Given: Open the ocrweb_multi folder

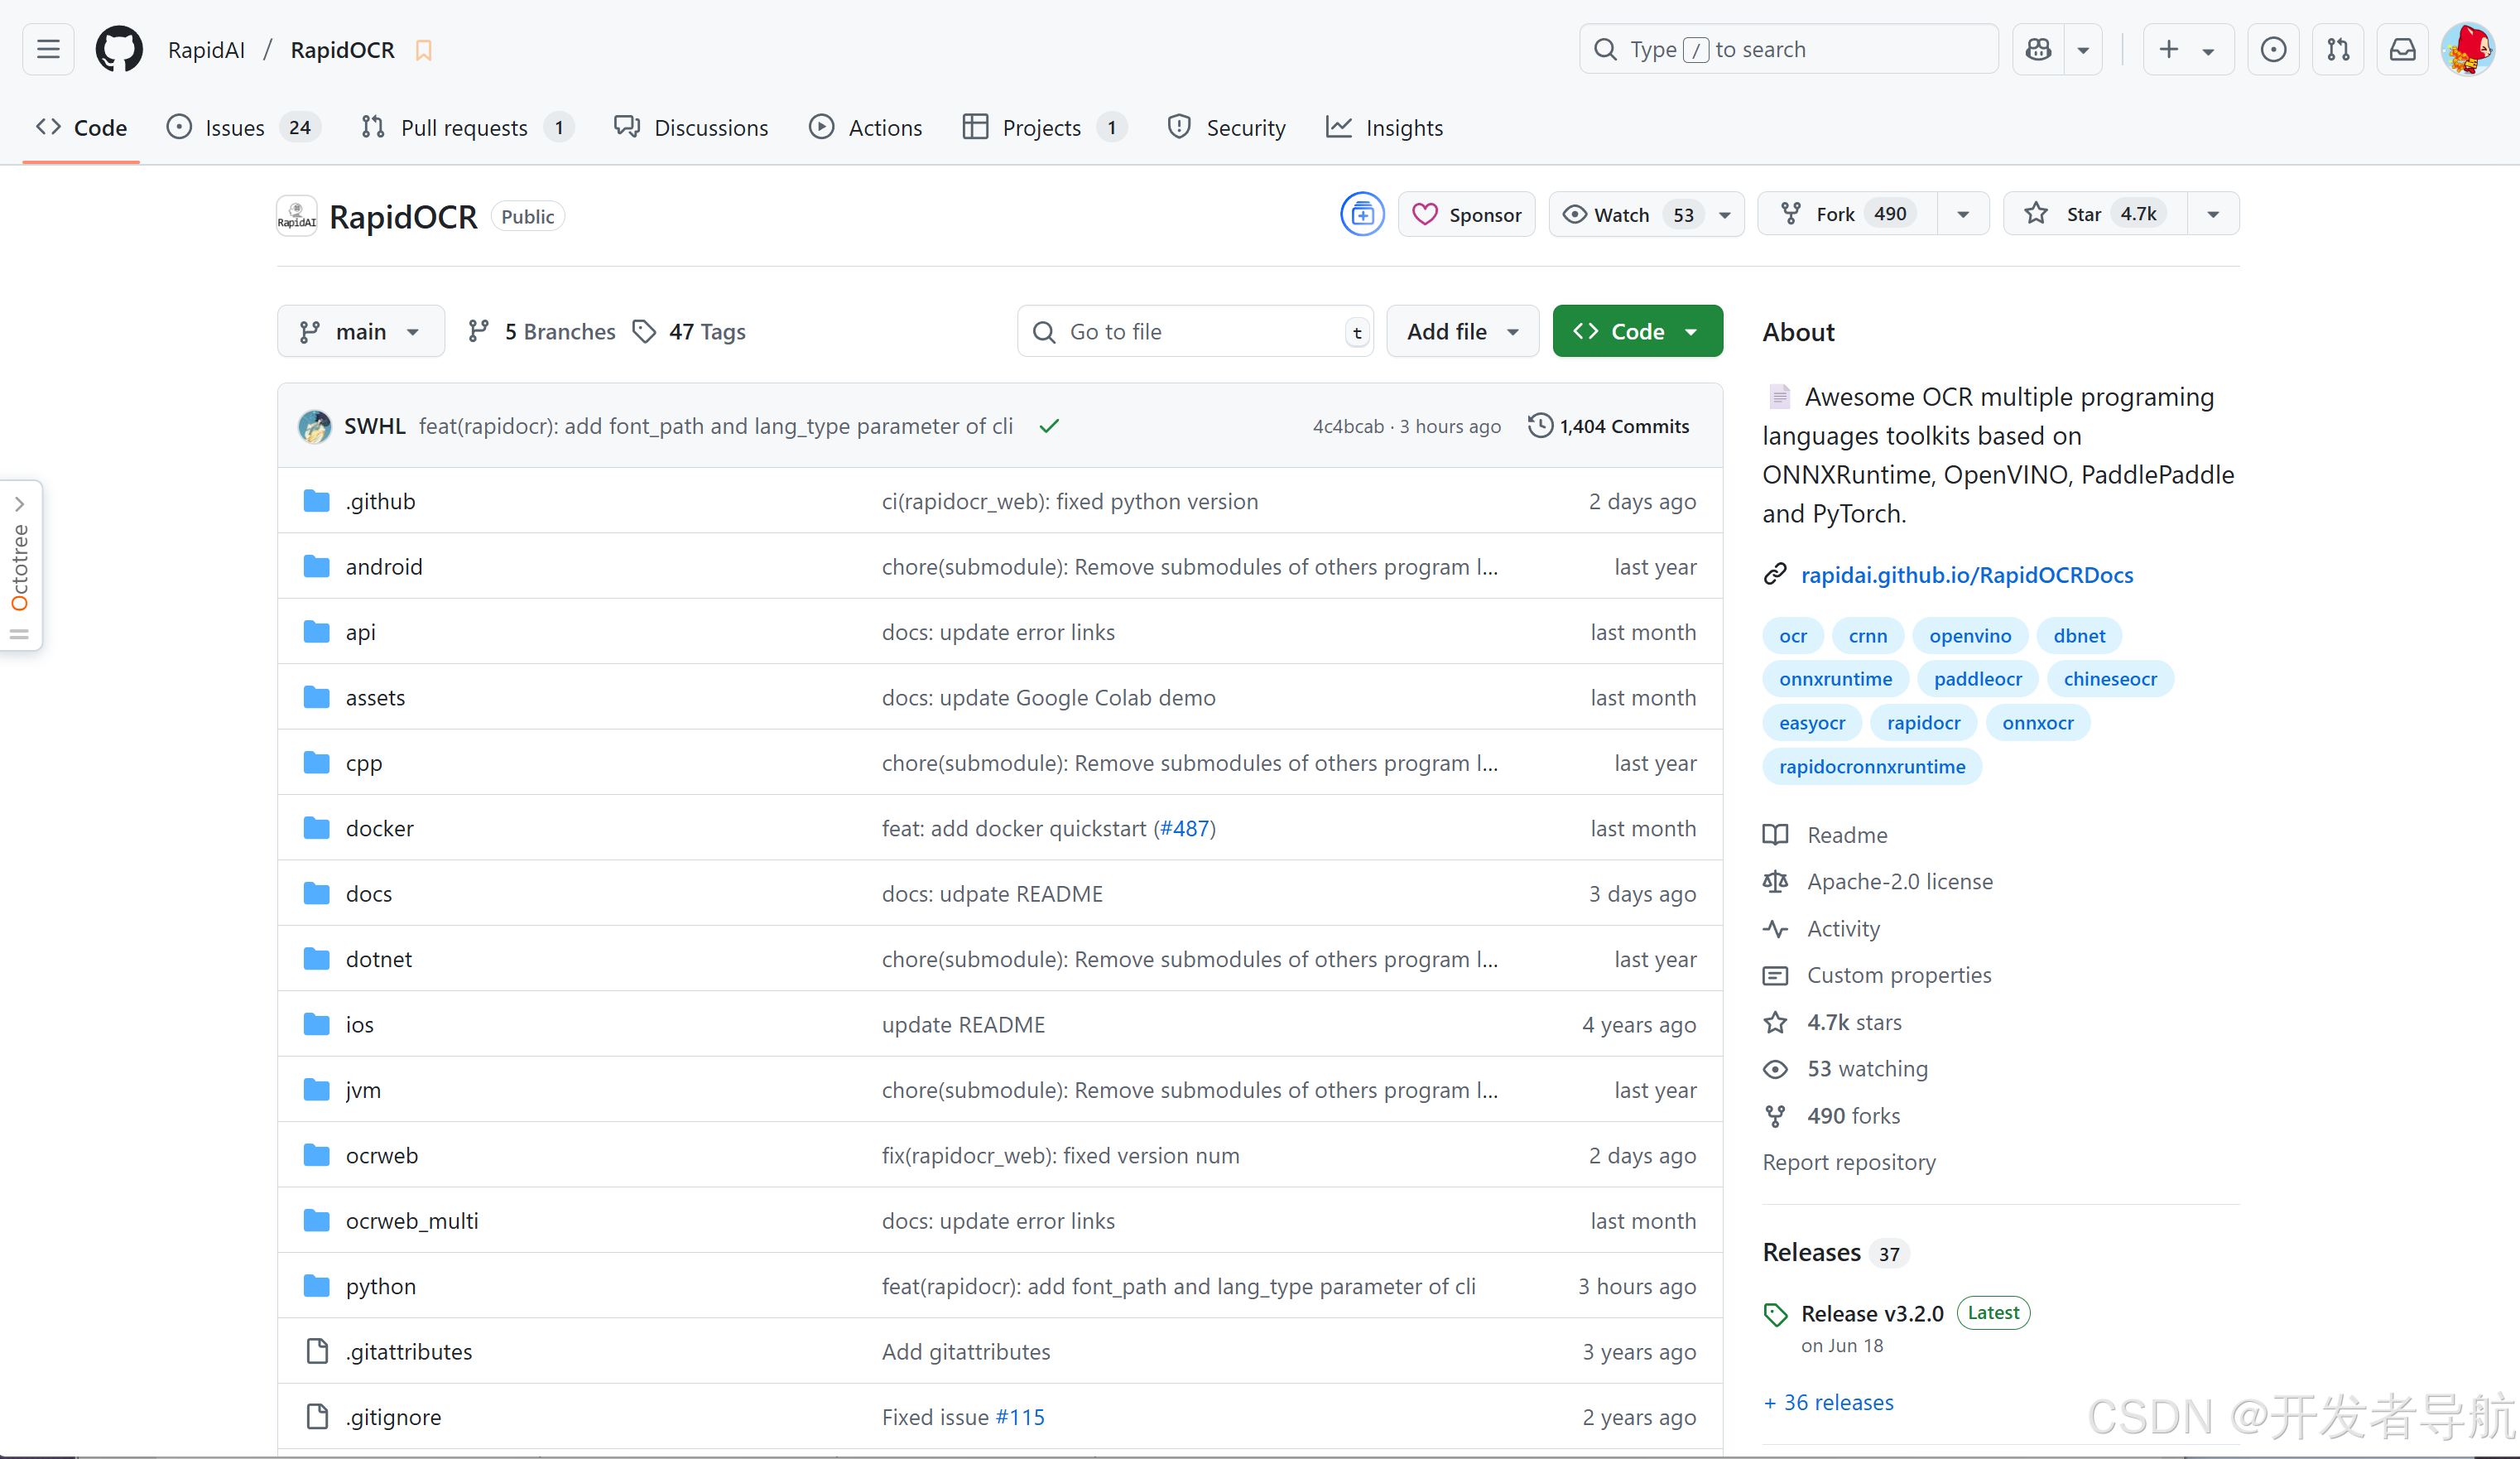Looking at the screenshot, I should tap(412, 1221).
